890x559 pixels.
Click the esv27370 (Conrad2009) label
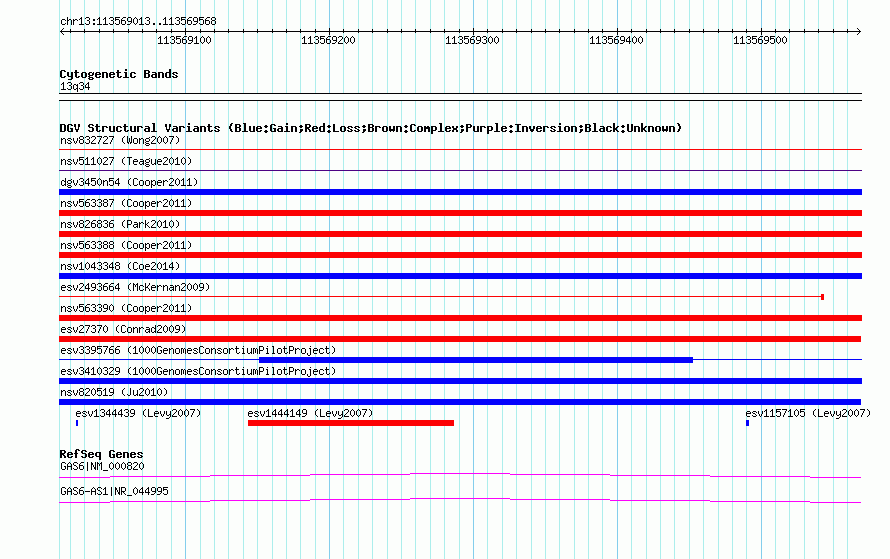pos(123,329)
